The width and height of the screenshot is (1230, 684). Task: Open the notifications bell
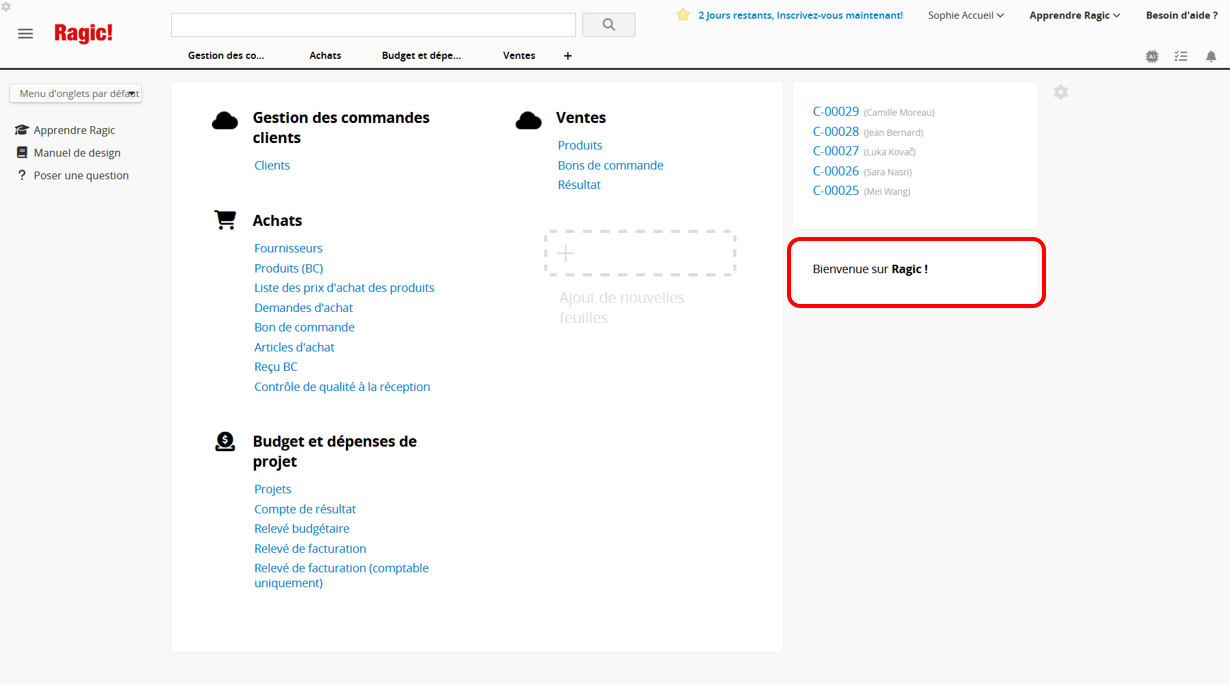(x=1211, y=56)
